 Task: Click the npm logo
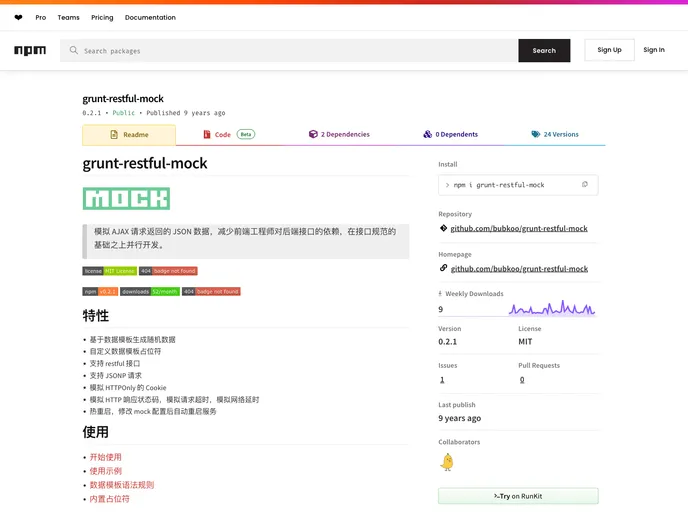[x=30, y=50]
